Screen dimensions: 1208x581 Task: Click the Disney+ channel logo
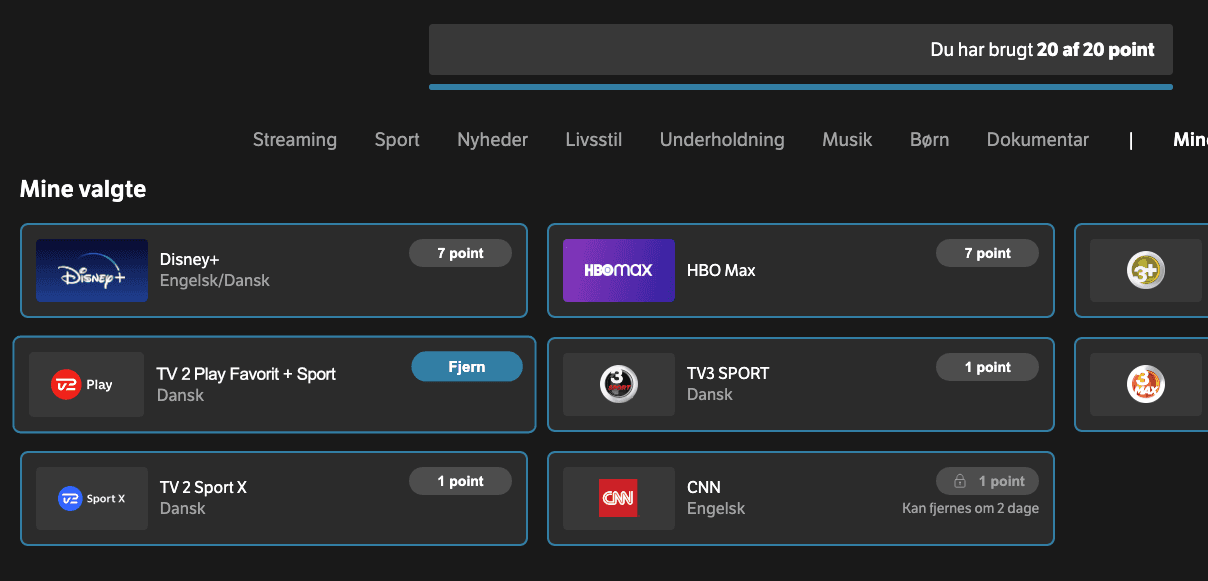[x=91, y=270]
